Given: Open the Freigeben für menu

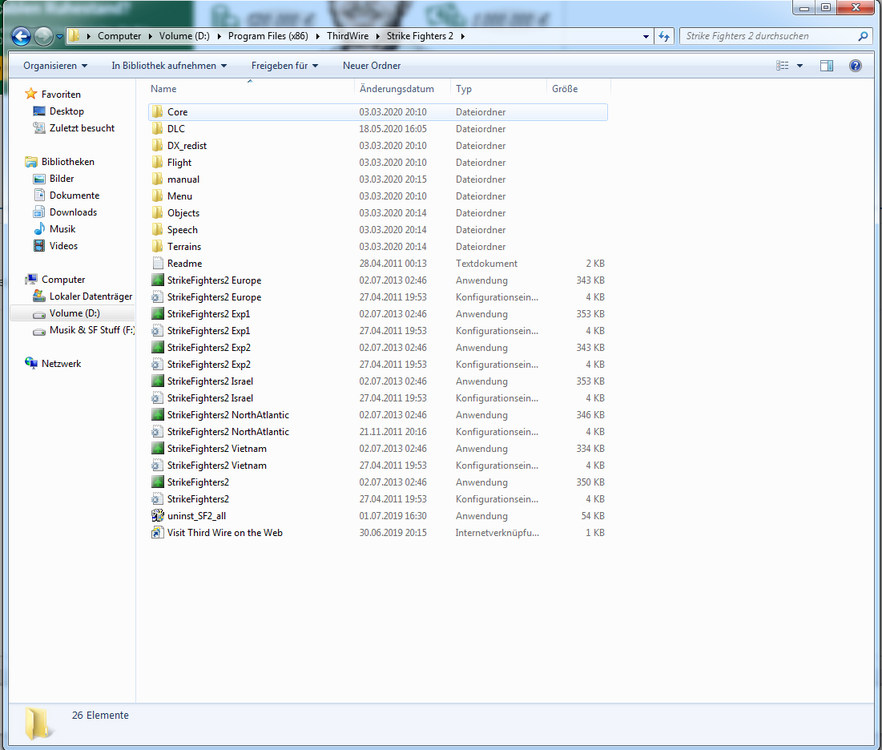Looking at the screenshot, I should pos(285,66).
